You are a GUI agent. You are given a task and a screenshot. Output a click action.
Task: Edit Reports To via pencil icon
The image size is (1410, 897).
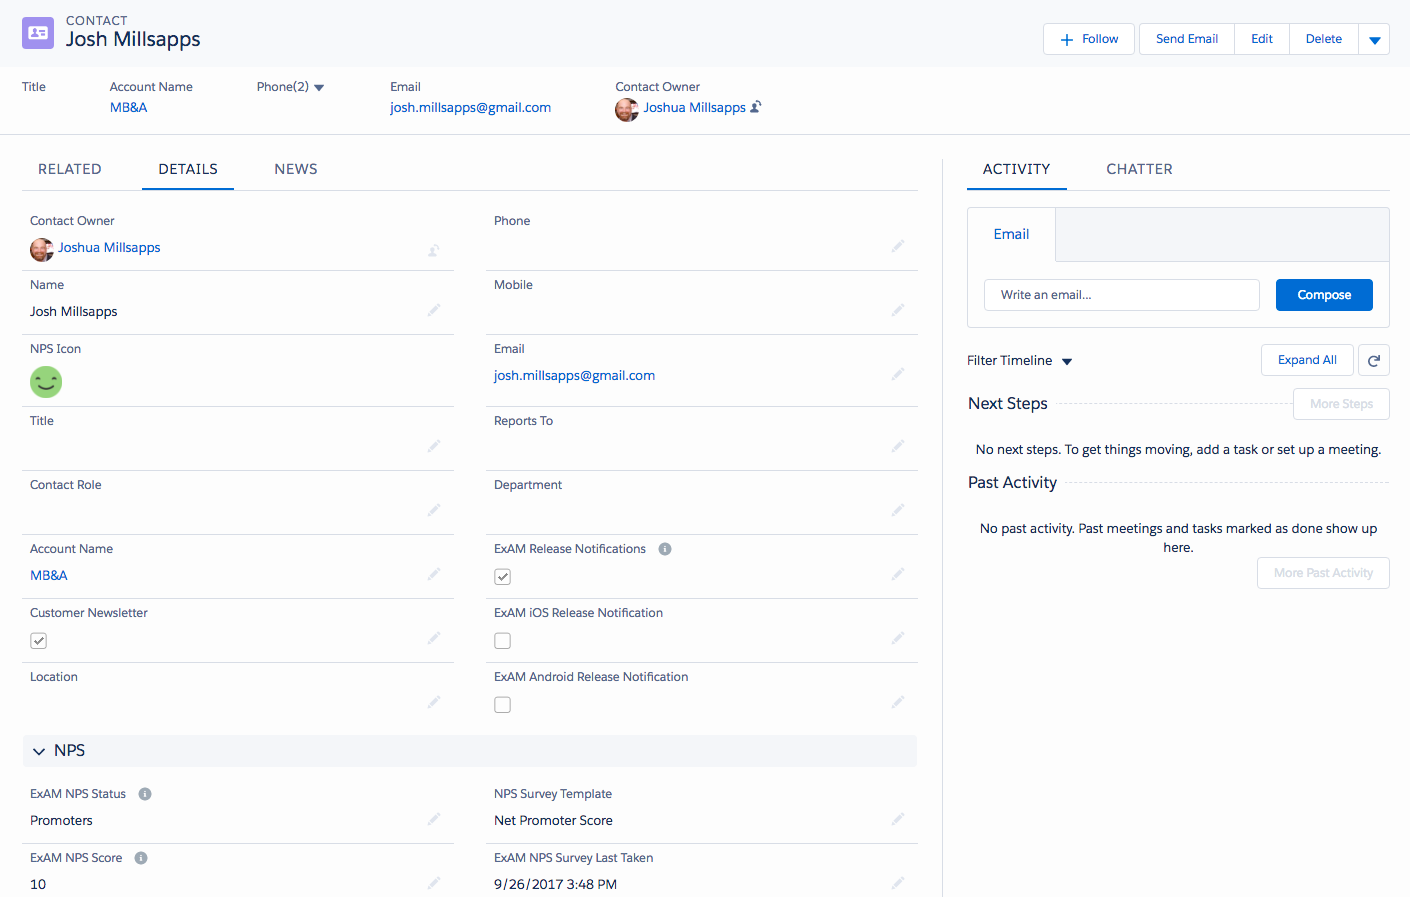point(898,446)
